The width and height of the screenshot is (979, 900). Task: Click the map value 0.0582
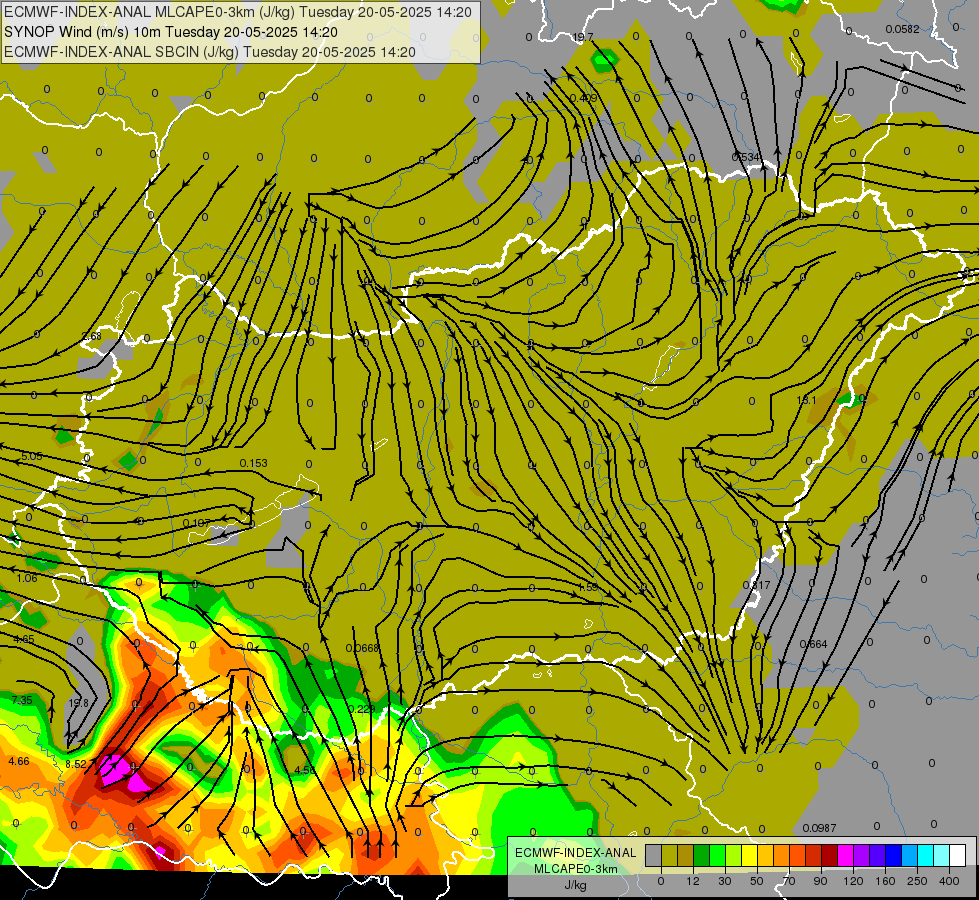(x=902, y=29)
